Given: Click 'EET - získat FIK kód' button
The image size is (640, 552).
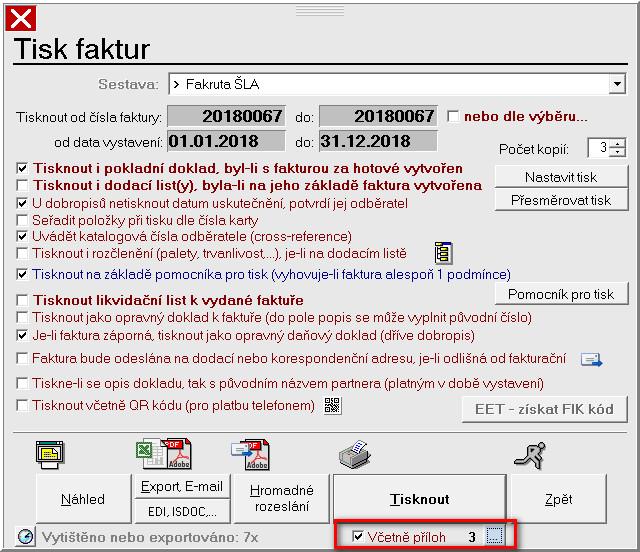Looking at the screenshot, I should pos(544,409).
